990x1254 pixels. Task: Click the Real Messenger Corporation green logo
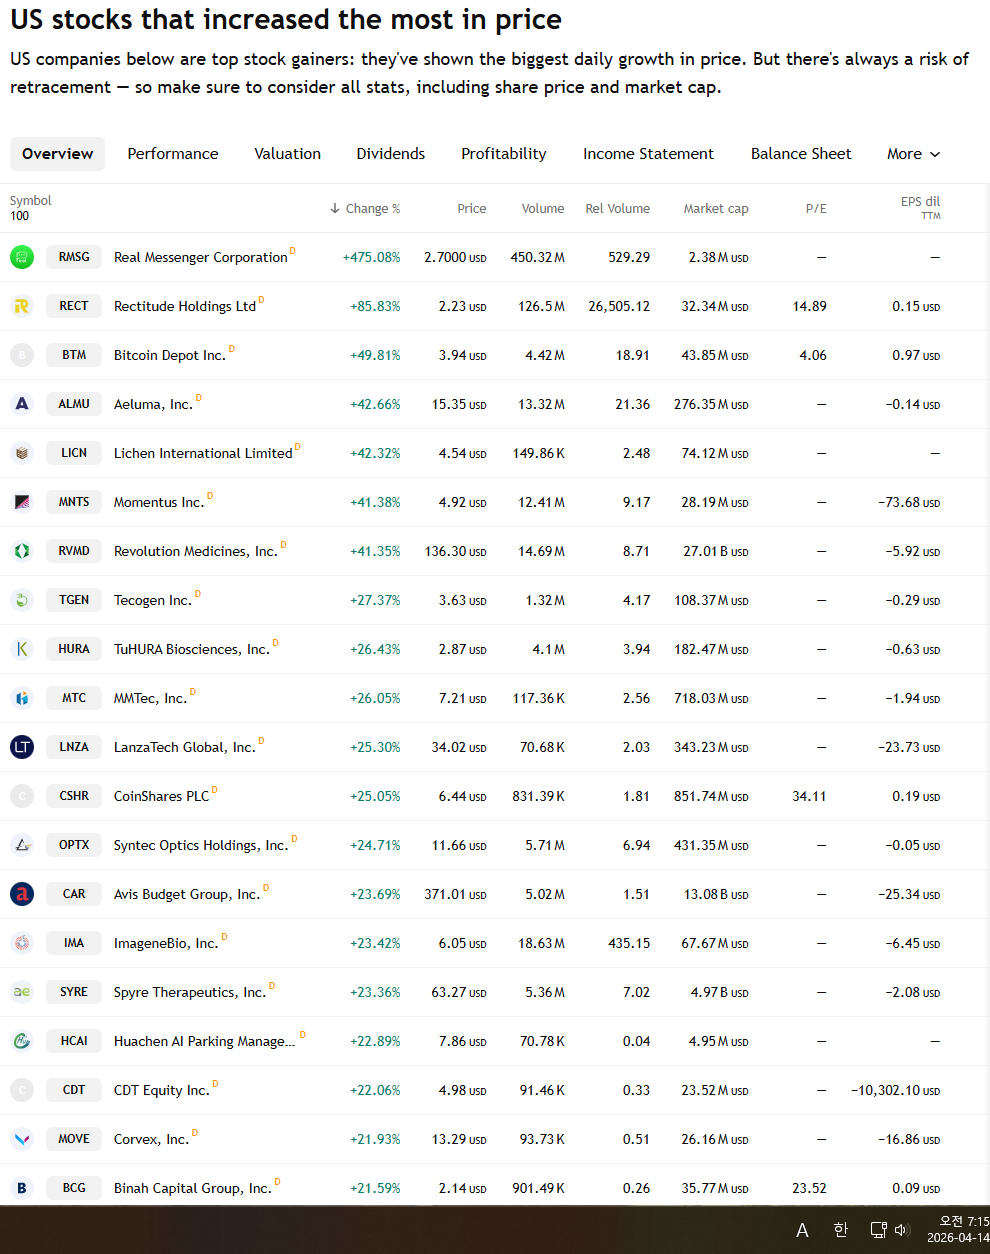(x=22, y=257)
